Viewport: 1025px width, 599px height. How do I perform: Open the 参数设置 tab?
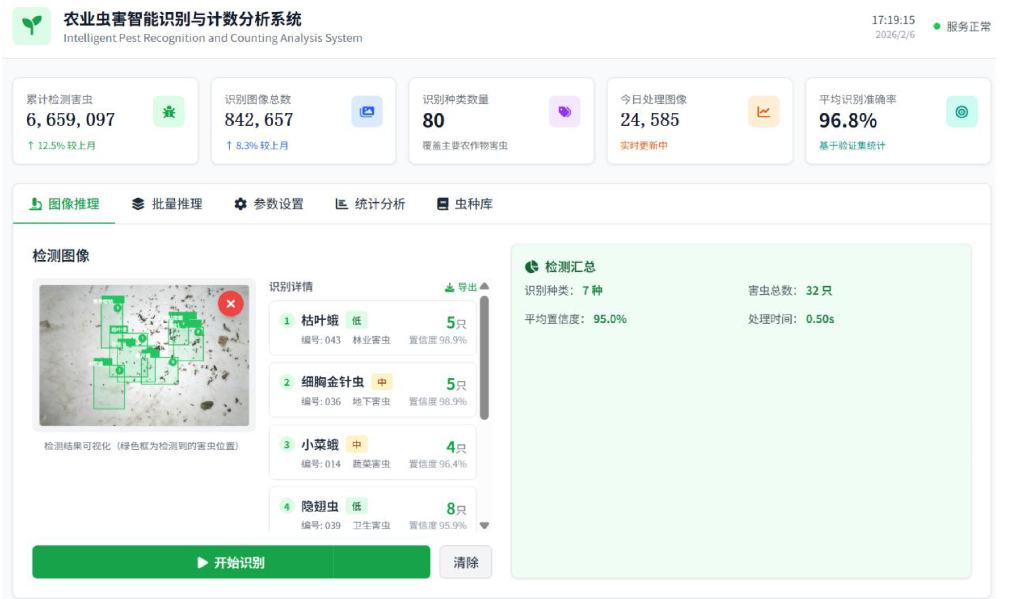(269, 204)
